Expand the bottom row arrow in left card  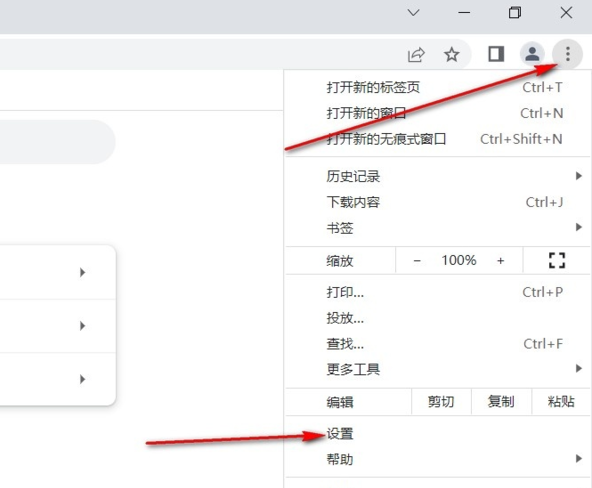[82, 379]
